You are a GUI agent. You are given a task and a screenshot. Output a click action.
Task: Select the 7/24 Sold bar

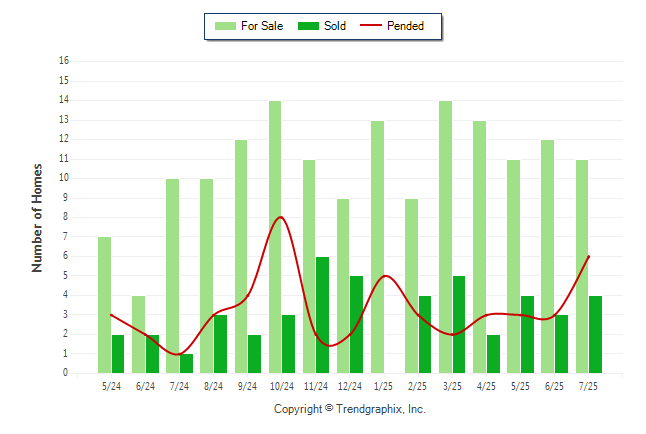pyautogui.click(x=186, y=364)
